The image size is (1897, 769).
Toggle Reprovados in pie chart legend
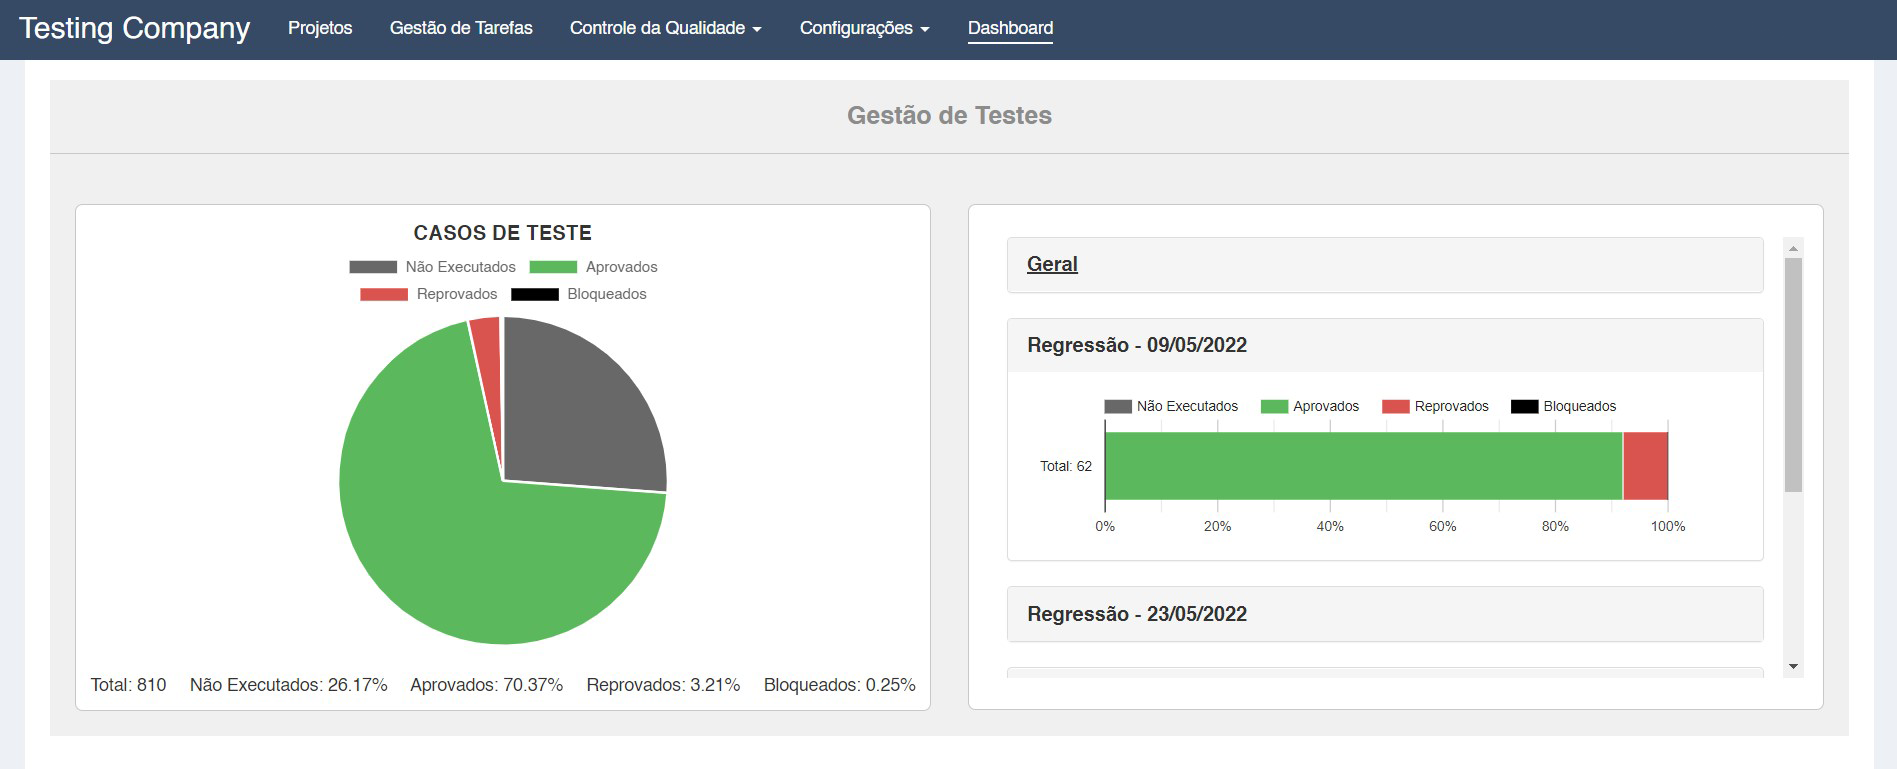[429, 294]
